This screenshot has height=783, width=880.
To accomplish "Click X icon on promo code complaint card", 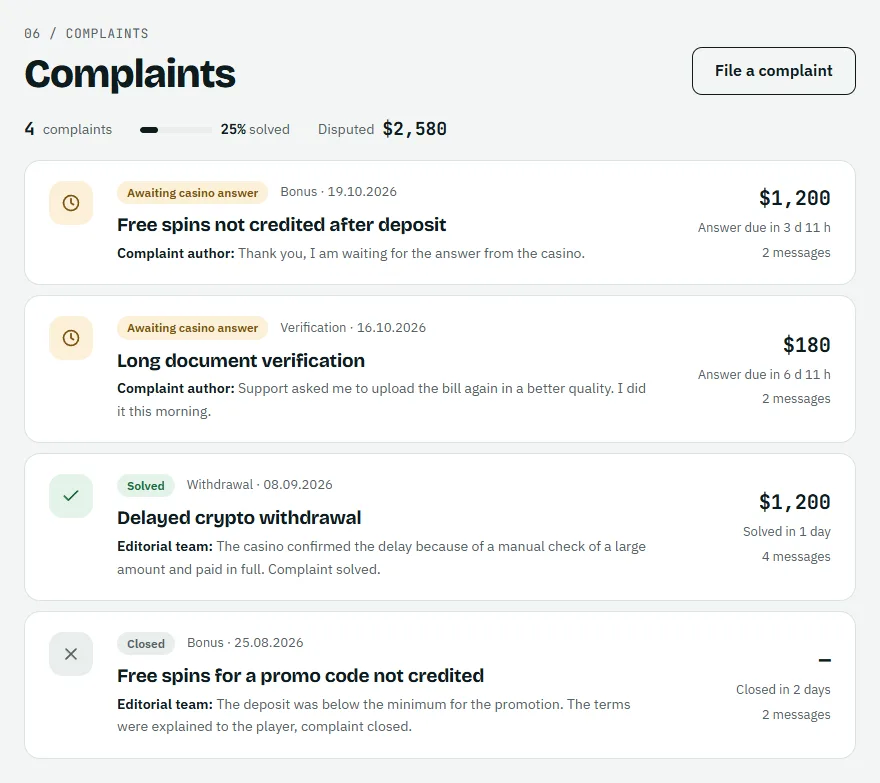I will pyautogui.click(x=71, y=654).
